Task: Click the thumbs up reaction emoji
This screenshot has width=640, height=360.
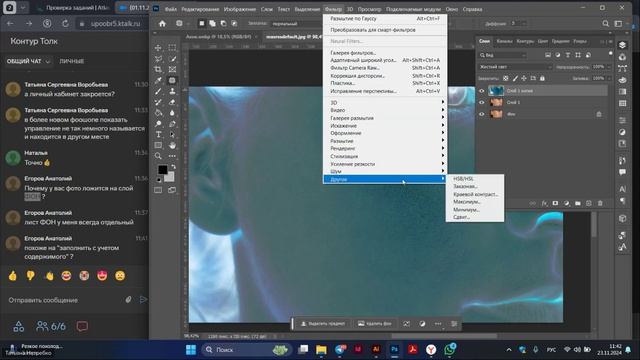Action: pyautogui.click(x=13, y=276)
